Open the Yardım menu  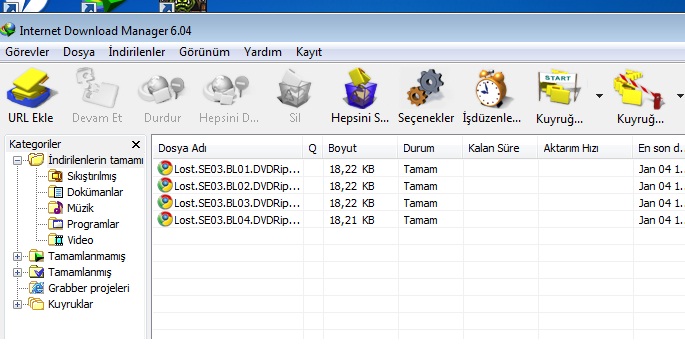tap(263, 52)
